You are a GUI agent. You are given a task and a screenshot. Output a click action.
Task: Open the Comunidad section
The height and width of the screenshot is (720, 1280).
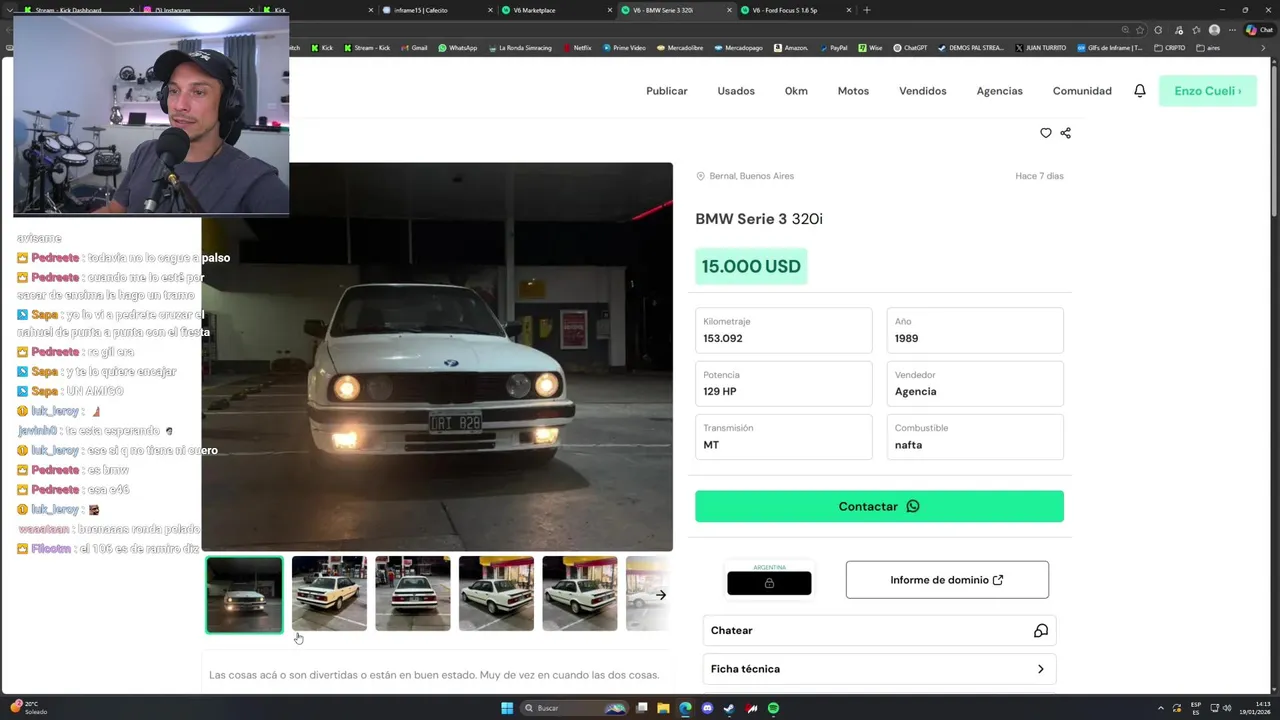pos(1082,91)
